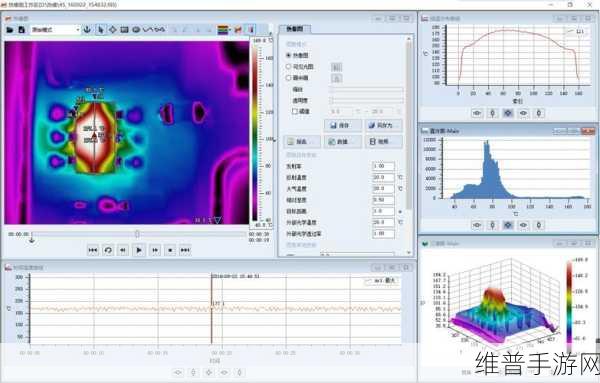
Task: Click the settings panel scrollbar down arrow
Action: tap(409, 253)
